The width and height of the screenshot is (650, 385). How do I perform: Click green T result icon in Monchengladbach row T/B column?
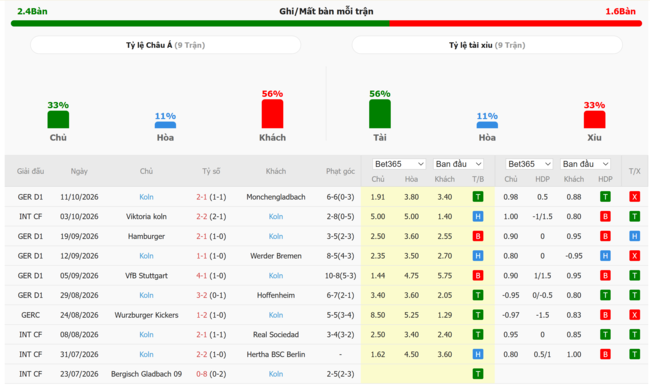click(x=478, y=197)
